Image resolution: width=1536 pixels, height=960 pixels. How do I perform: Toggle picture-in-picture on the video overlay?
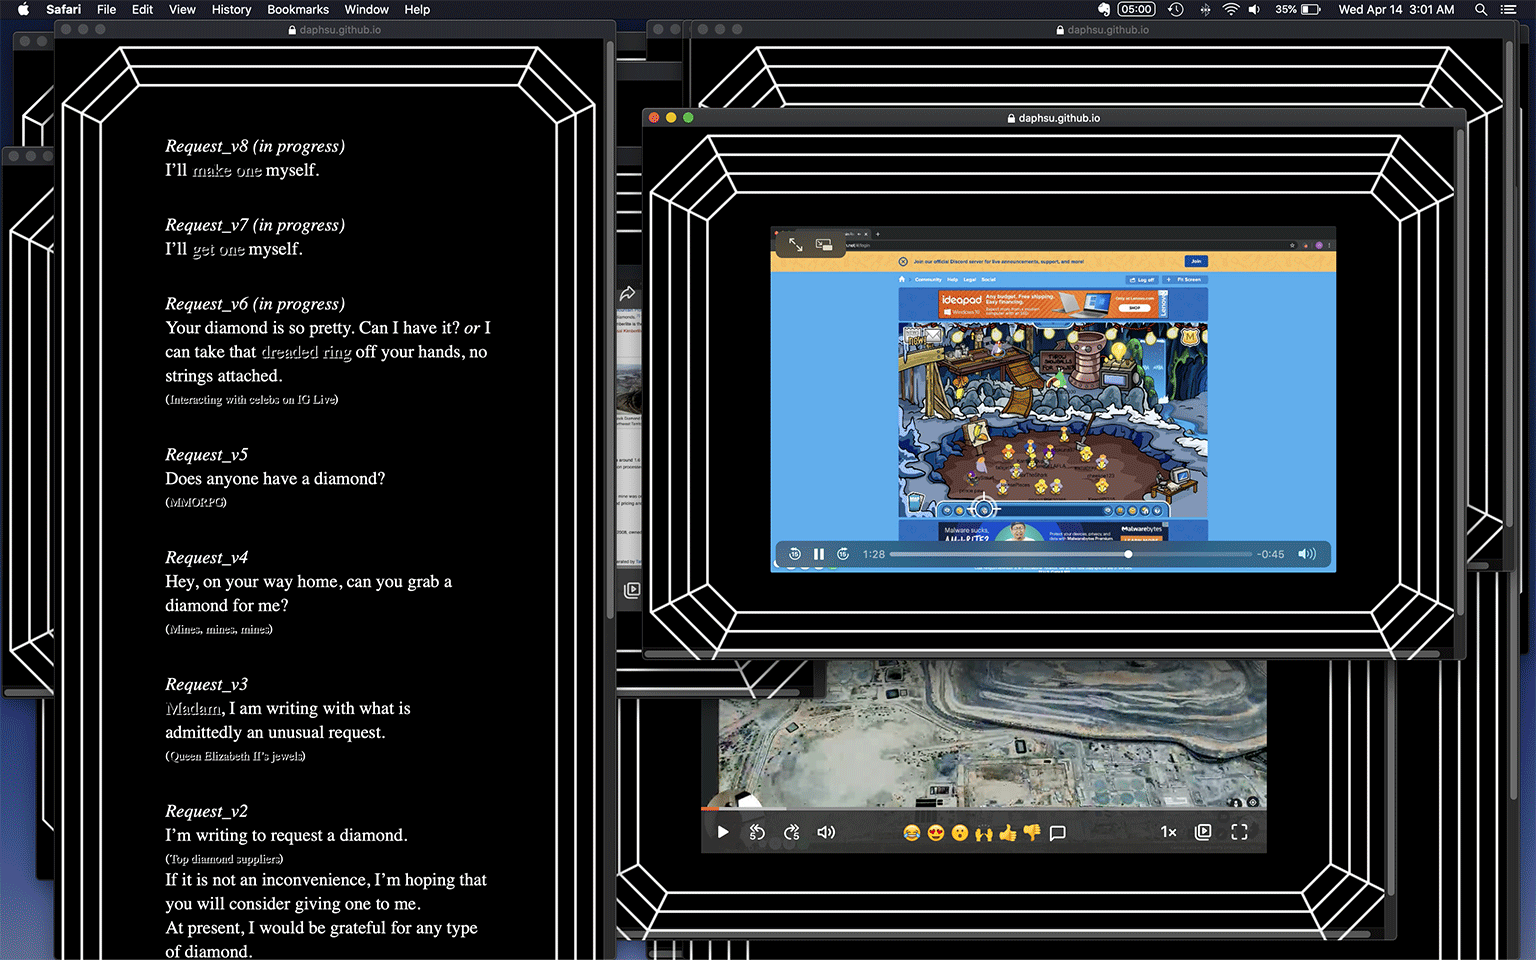point(824,244)
